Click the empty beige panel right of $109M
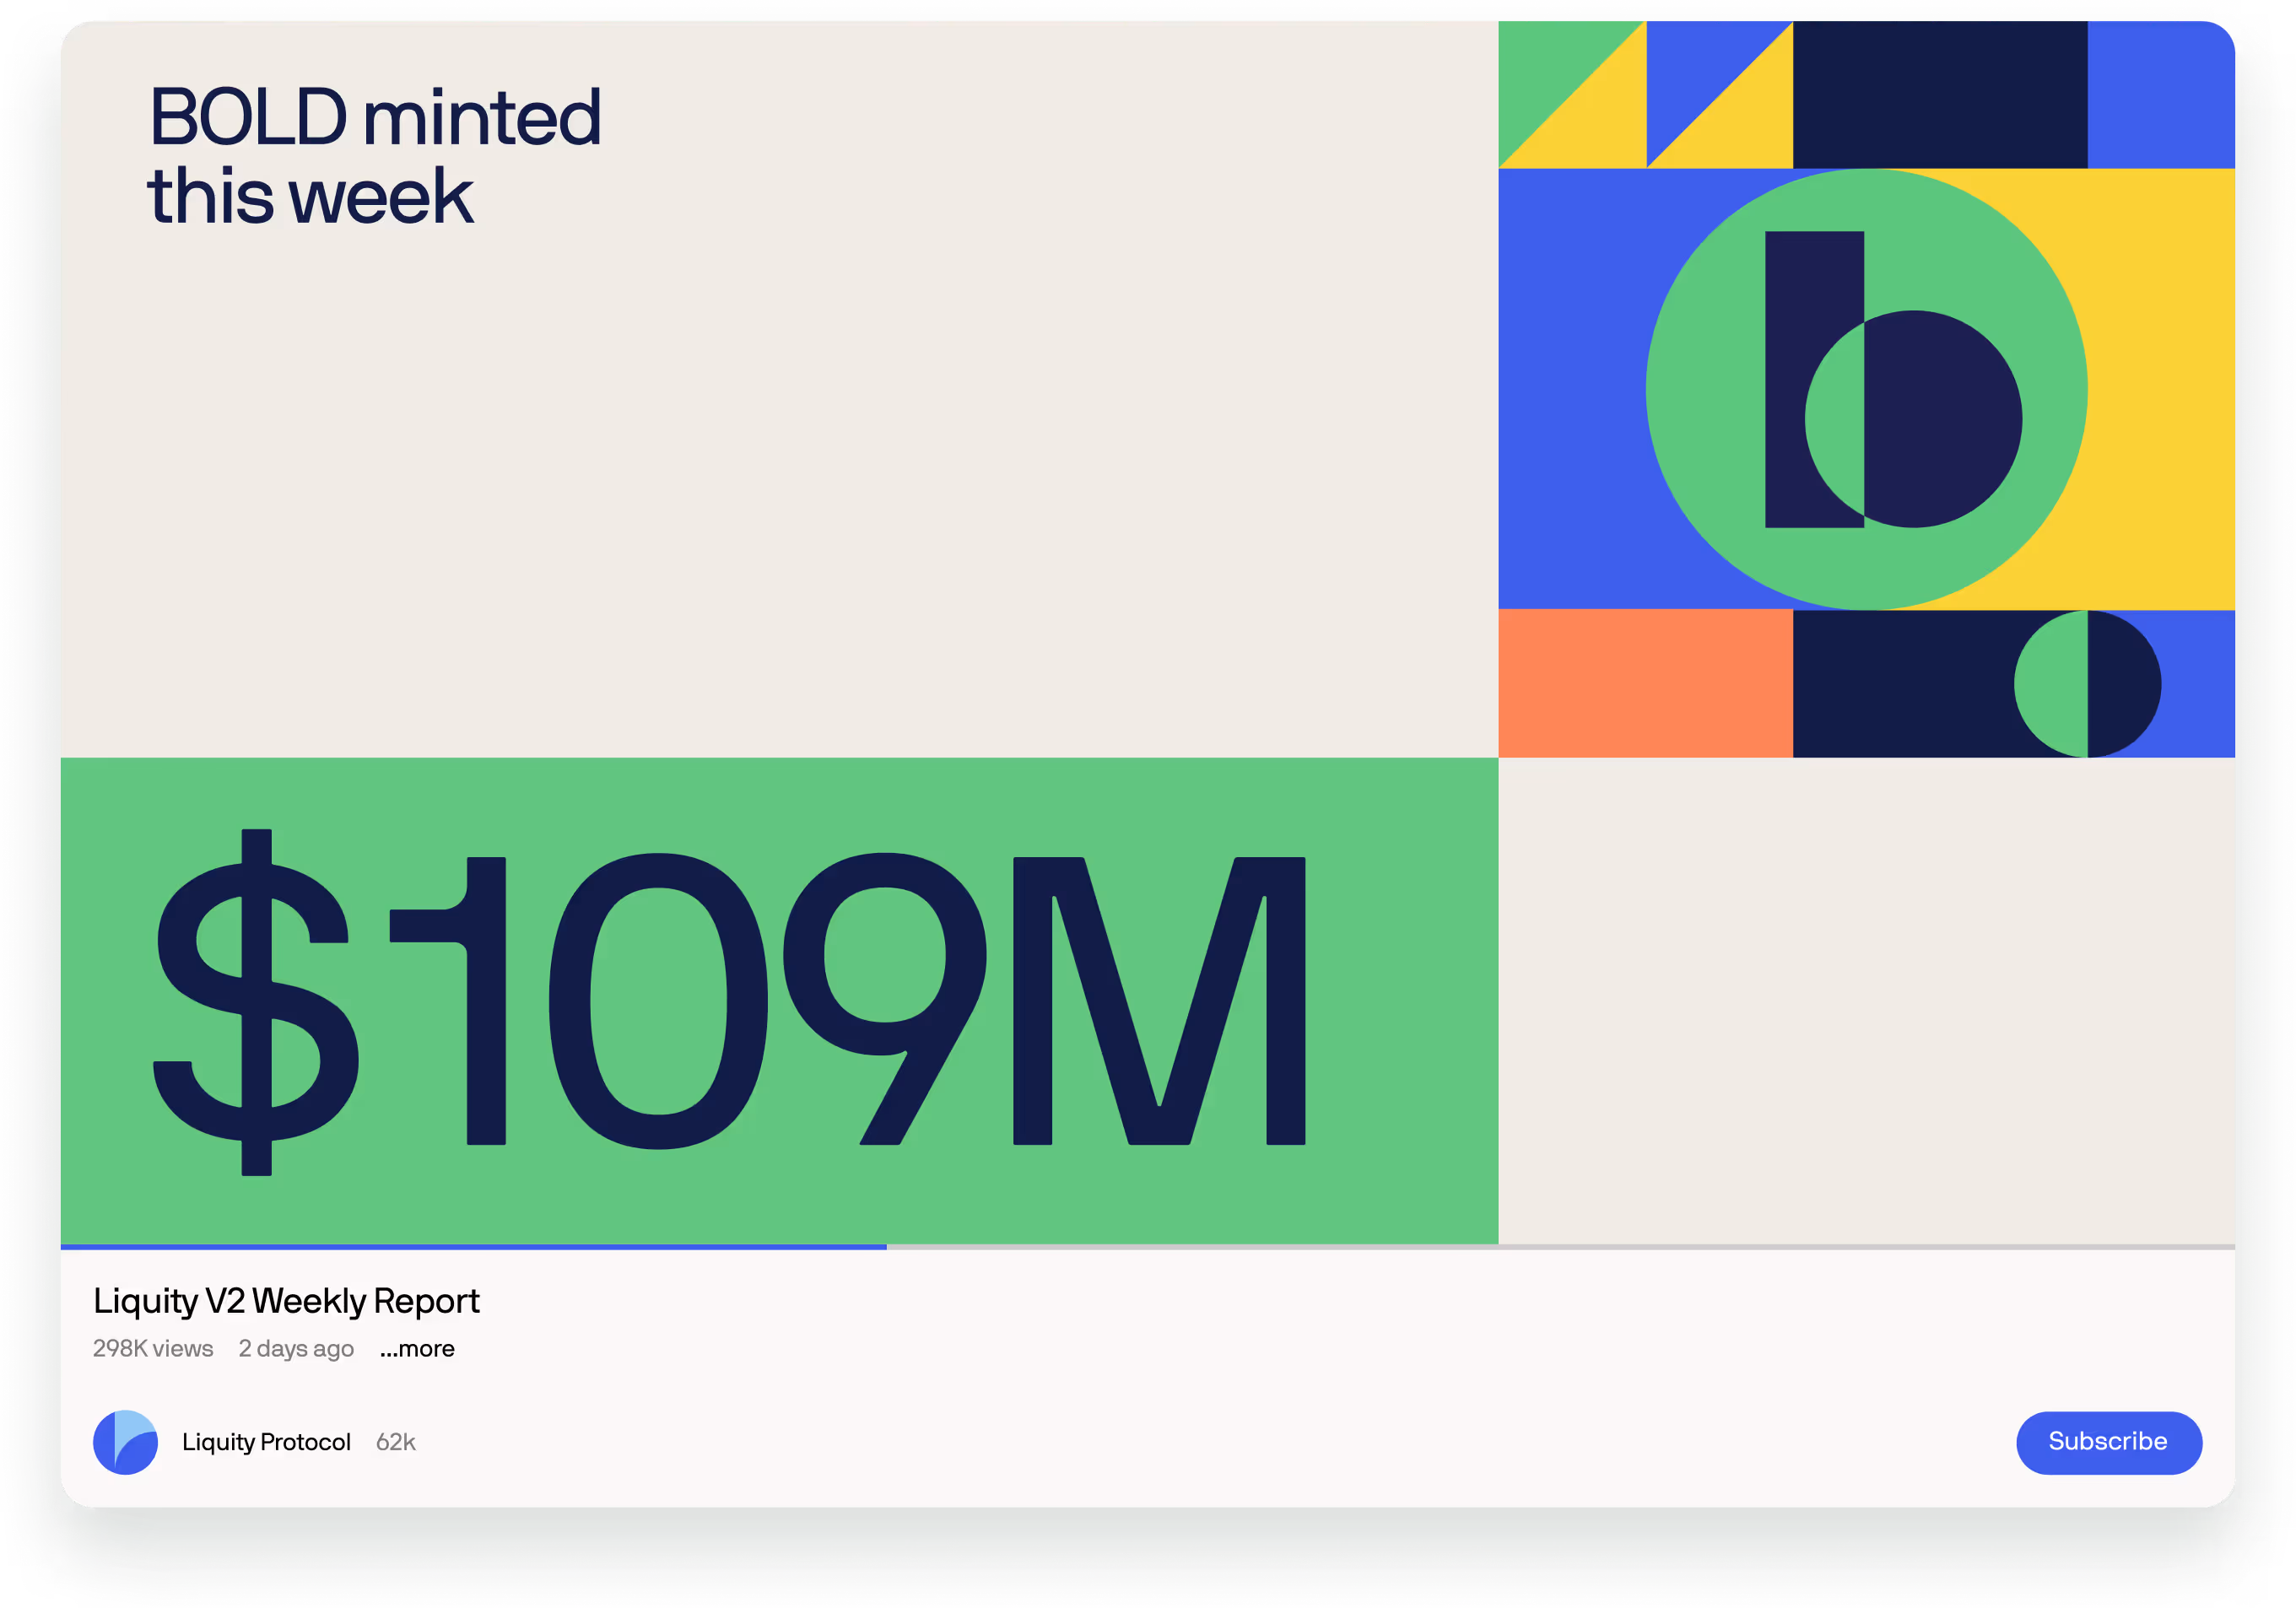The height and width of the screenshot is (1608, 2296). click(1866, 1000)
